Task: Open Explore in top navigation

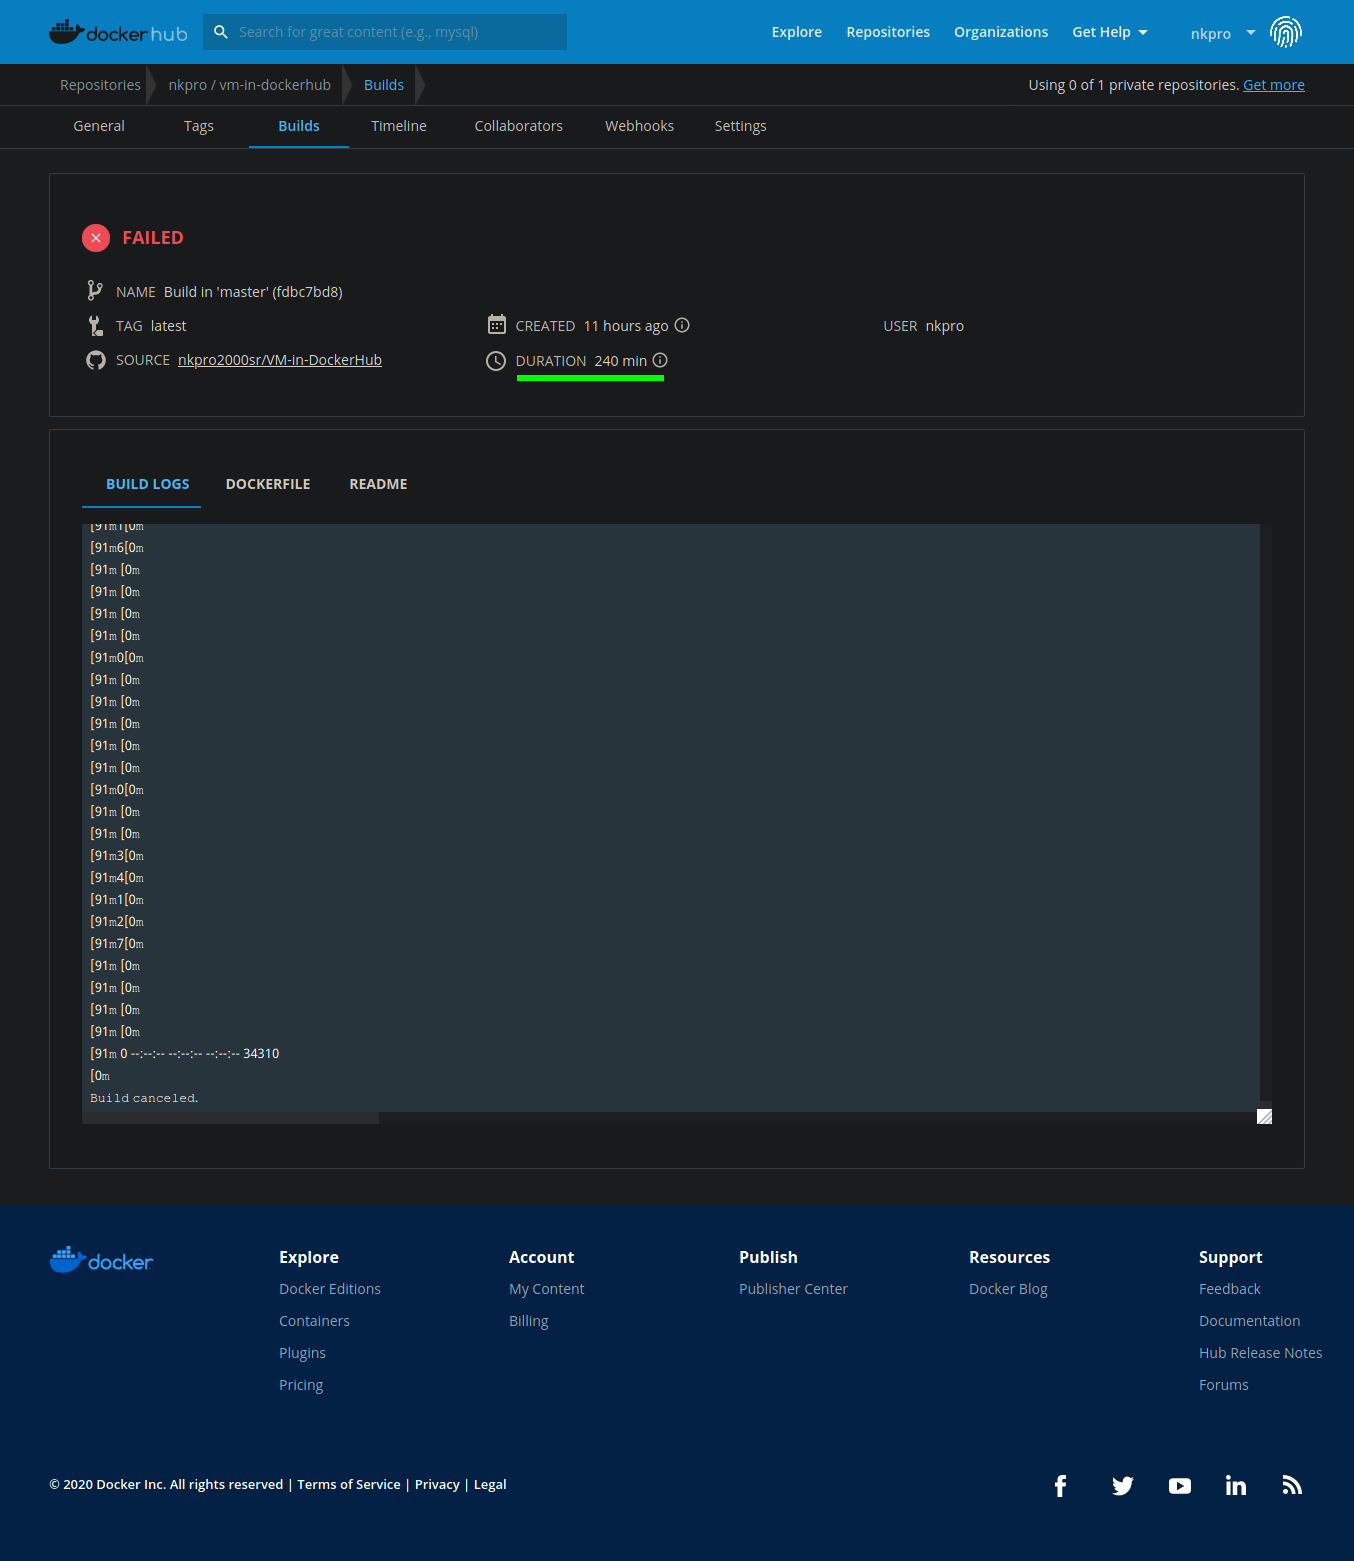Action: coord(797,32)
